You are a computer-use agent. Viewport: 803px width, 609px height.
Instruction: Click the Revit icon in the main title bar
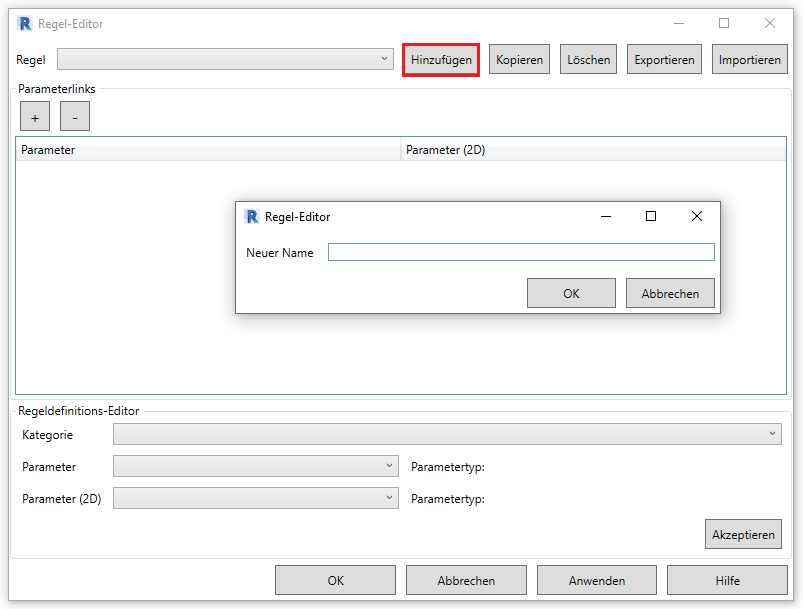[x=25, y=23]
